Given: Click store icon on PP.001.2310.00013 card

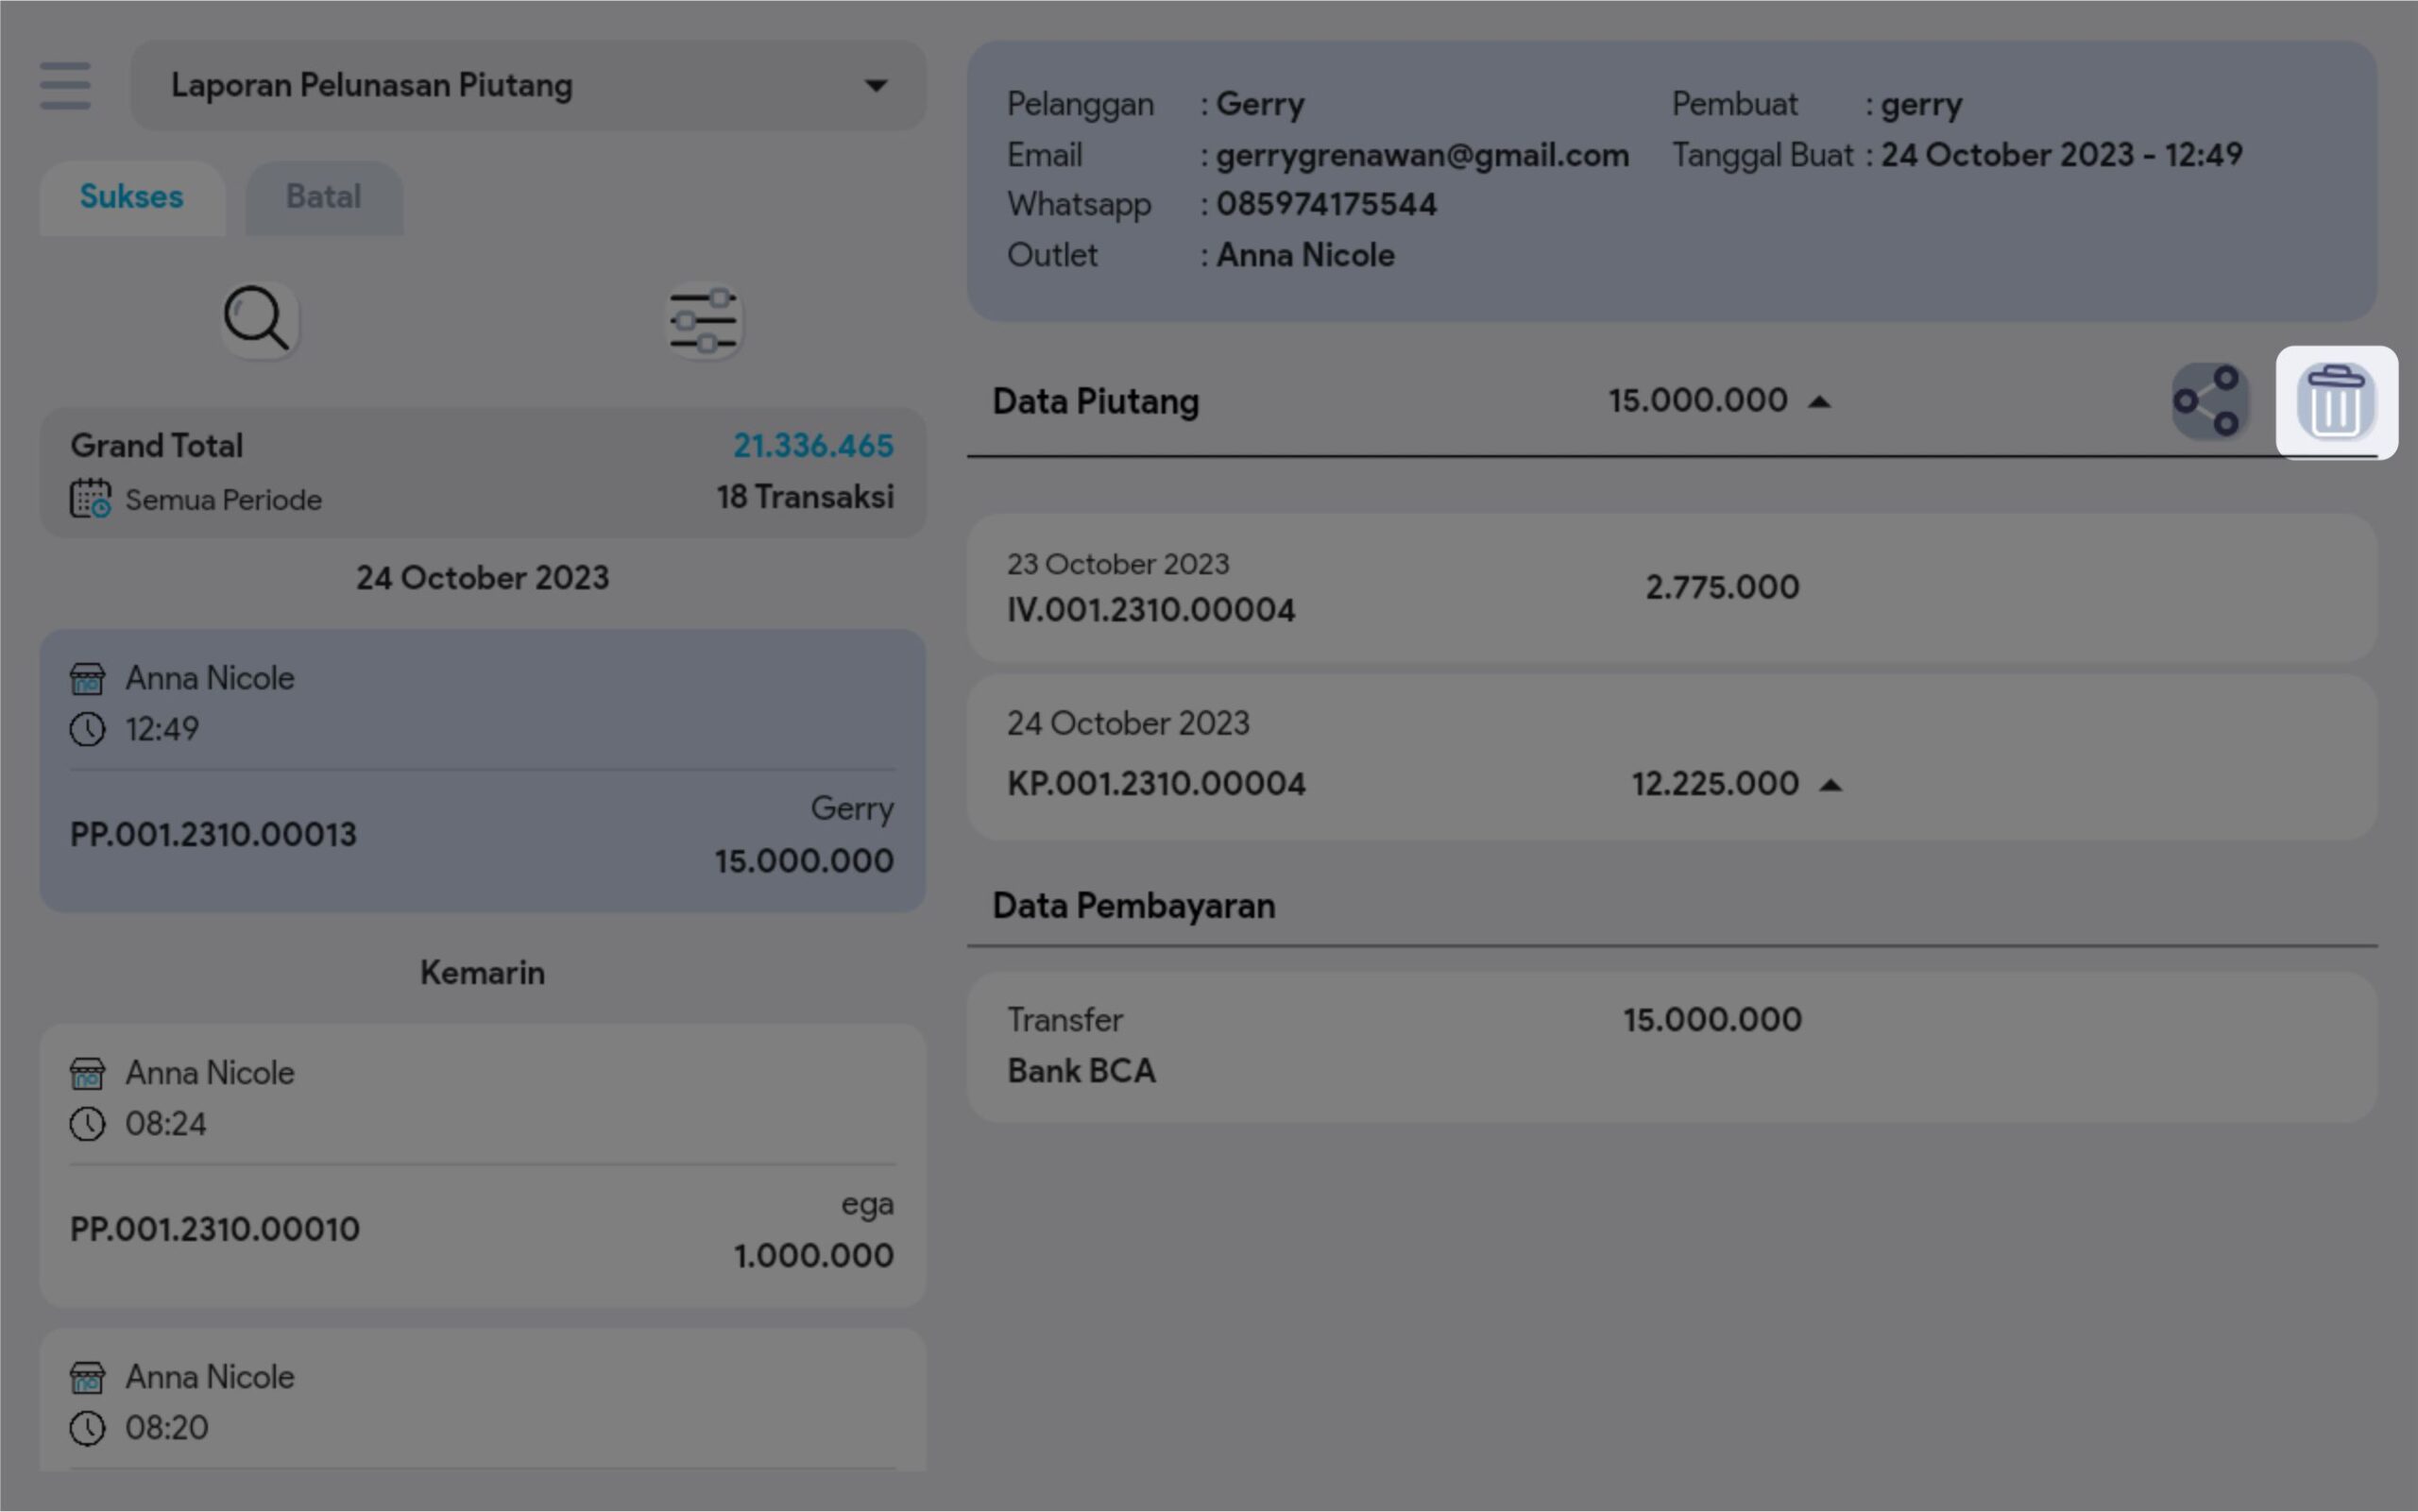Looking at the screenshot, I should [x=87, y=679].
